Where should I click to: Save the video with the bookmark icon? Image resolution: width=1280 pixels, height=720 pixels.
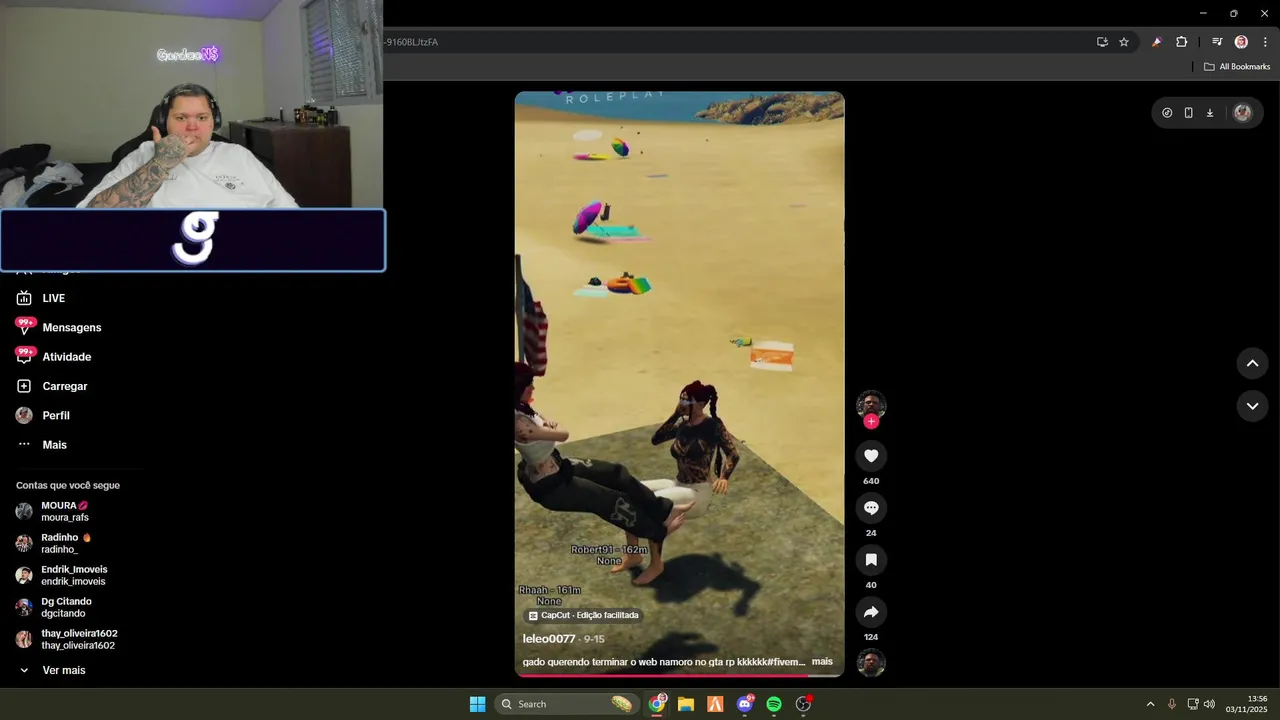871,560
